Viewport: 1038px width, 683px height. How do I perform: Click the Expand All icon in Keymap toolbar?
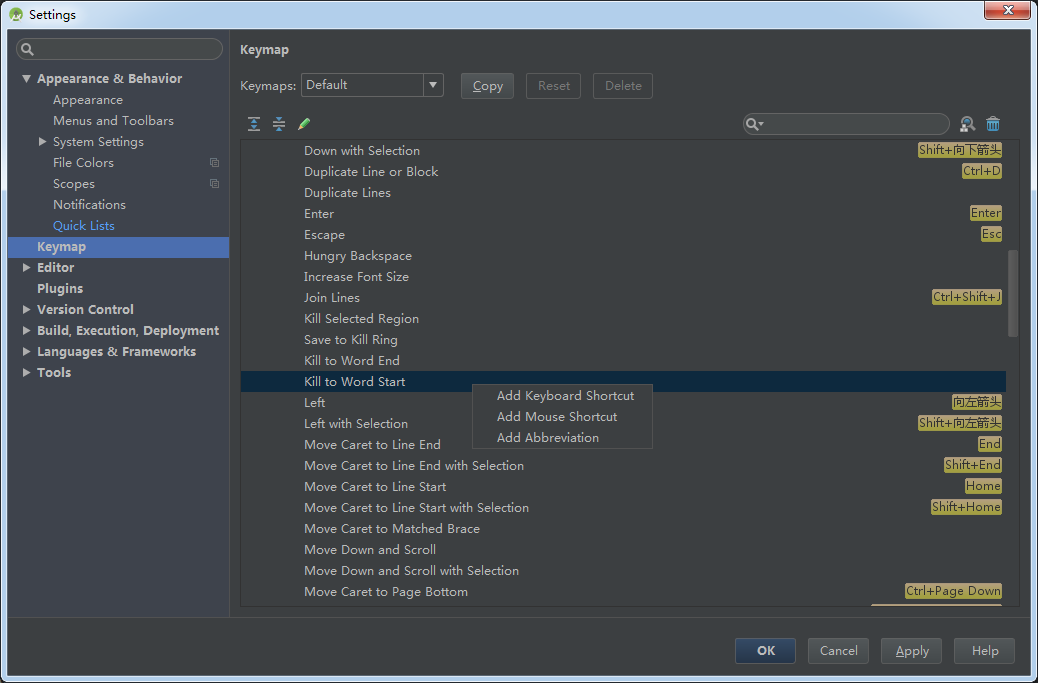click(x=254, y=124)
